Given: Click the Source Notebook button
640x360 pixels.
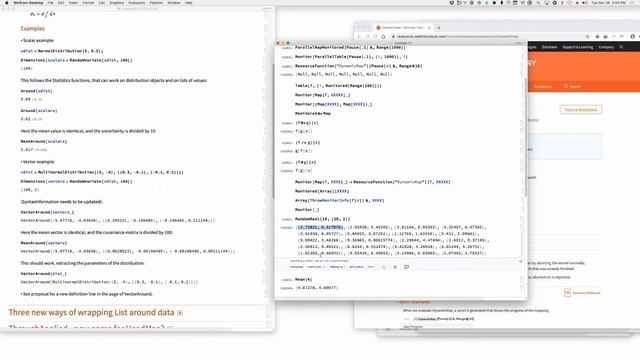Looking at the screenshot, I should click(580, 110).
